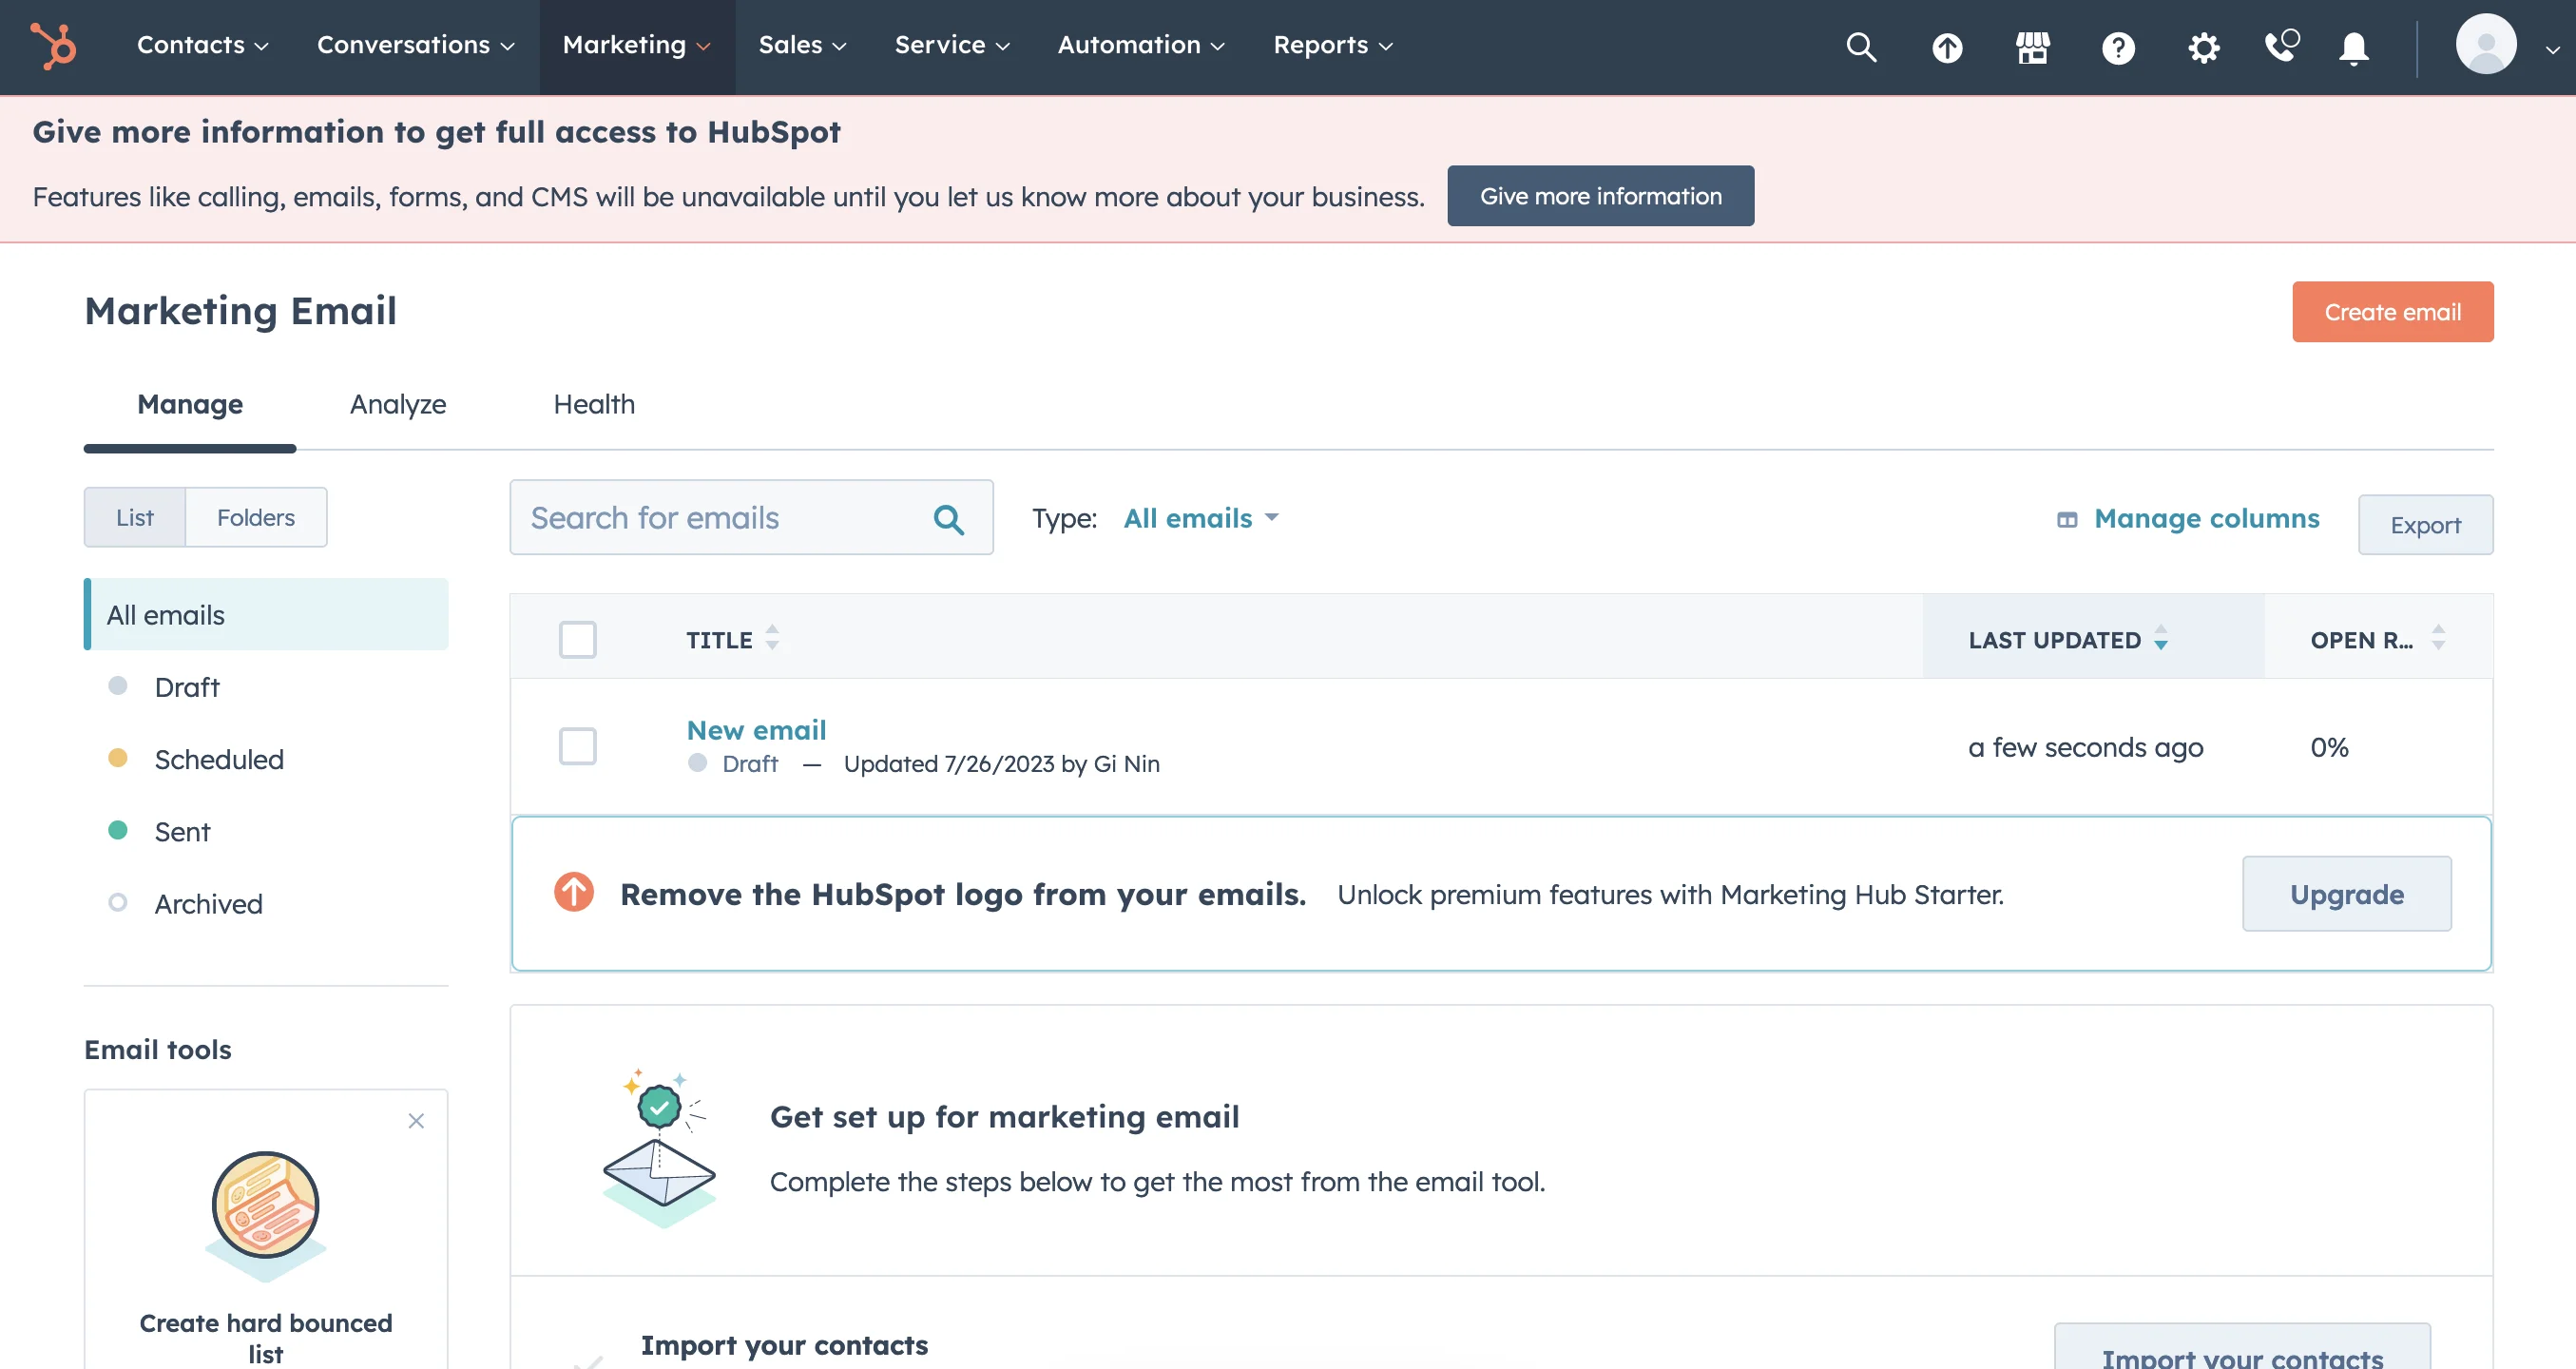Click Give more information button
The height and width of the screenshot is (1369, 2576).
click(x=1600, y=196)
